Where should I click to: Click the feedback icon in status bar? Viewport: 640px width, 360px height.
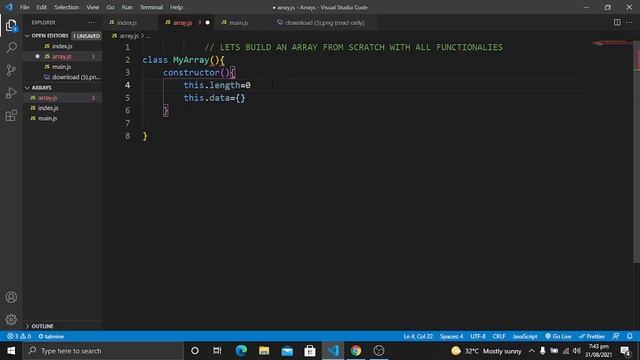click(x=616, y=336)
